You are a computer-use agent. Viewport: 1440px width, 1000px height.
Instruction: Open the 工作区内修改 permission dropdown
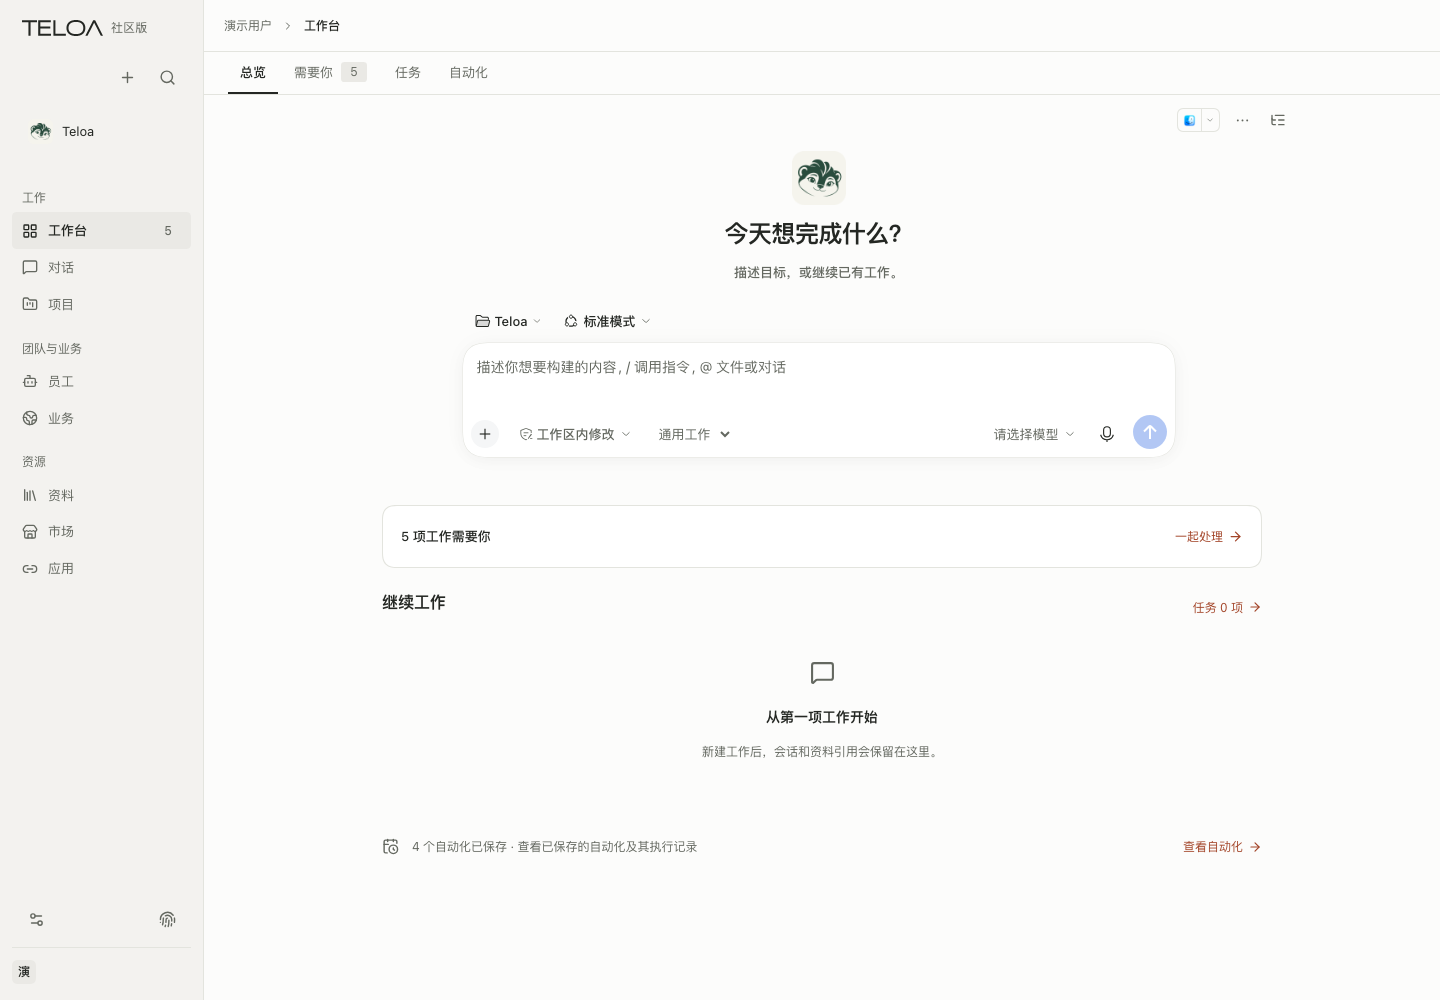pyautogui.click(x=575, y=434)
